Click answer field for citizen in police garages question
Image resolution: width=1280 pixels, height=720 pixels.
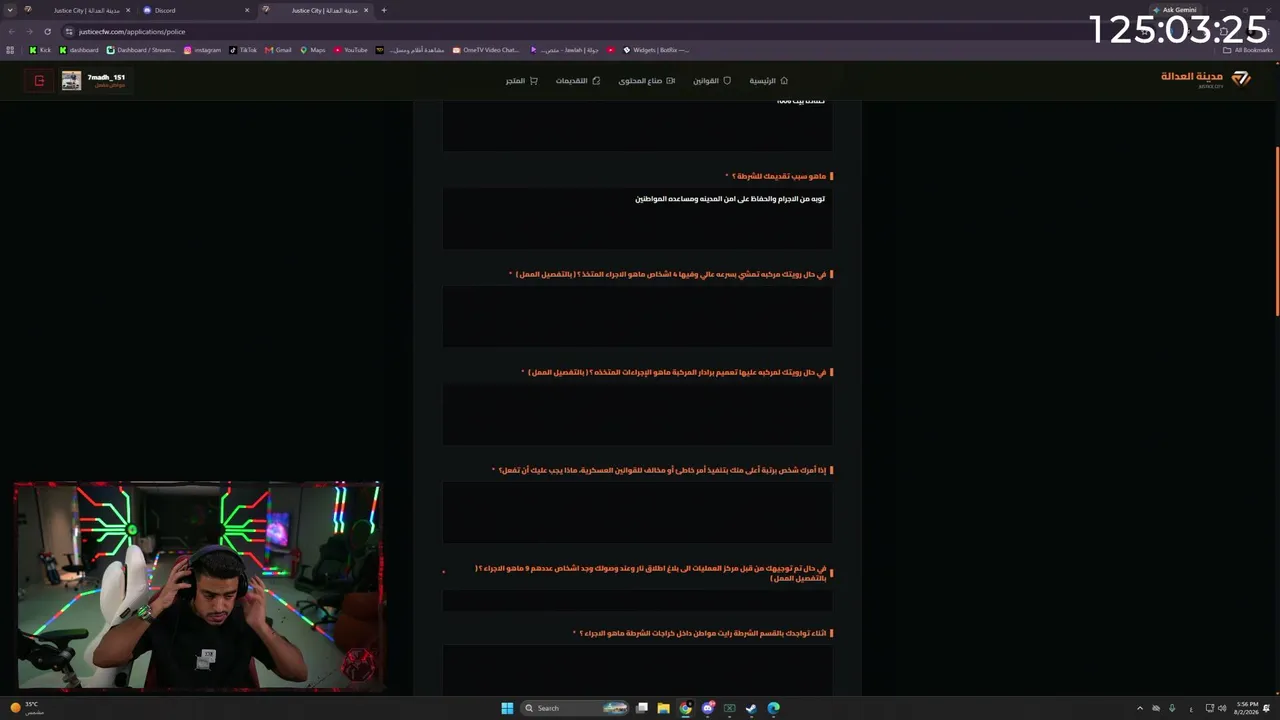coord(637,668)
